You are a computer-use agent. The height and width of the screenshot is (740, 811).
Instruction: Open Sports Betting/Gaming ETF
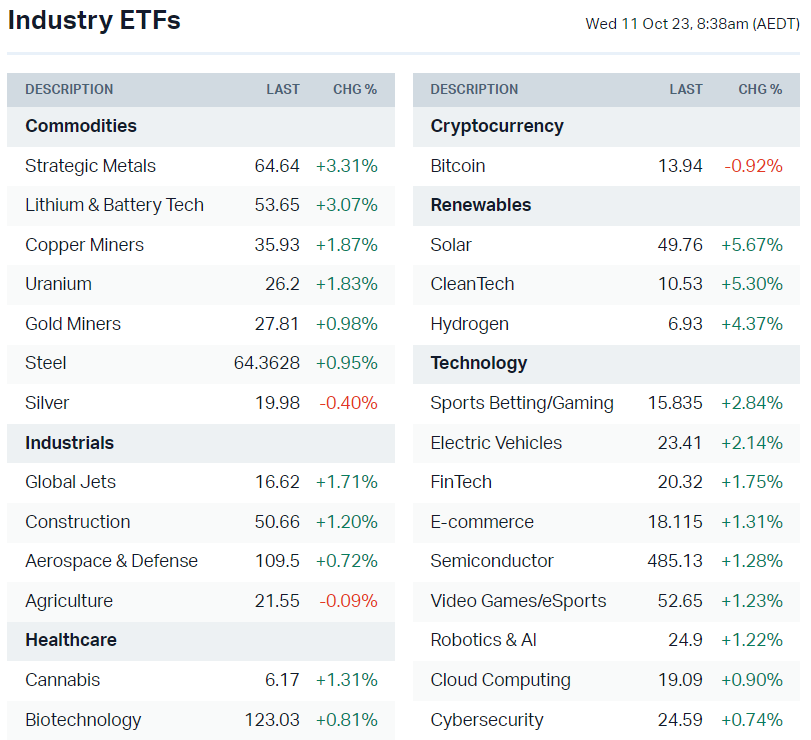click(x=522, y=403)
